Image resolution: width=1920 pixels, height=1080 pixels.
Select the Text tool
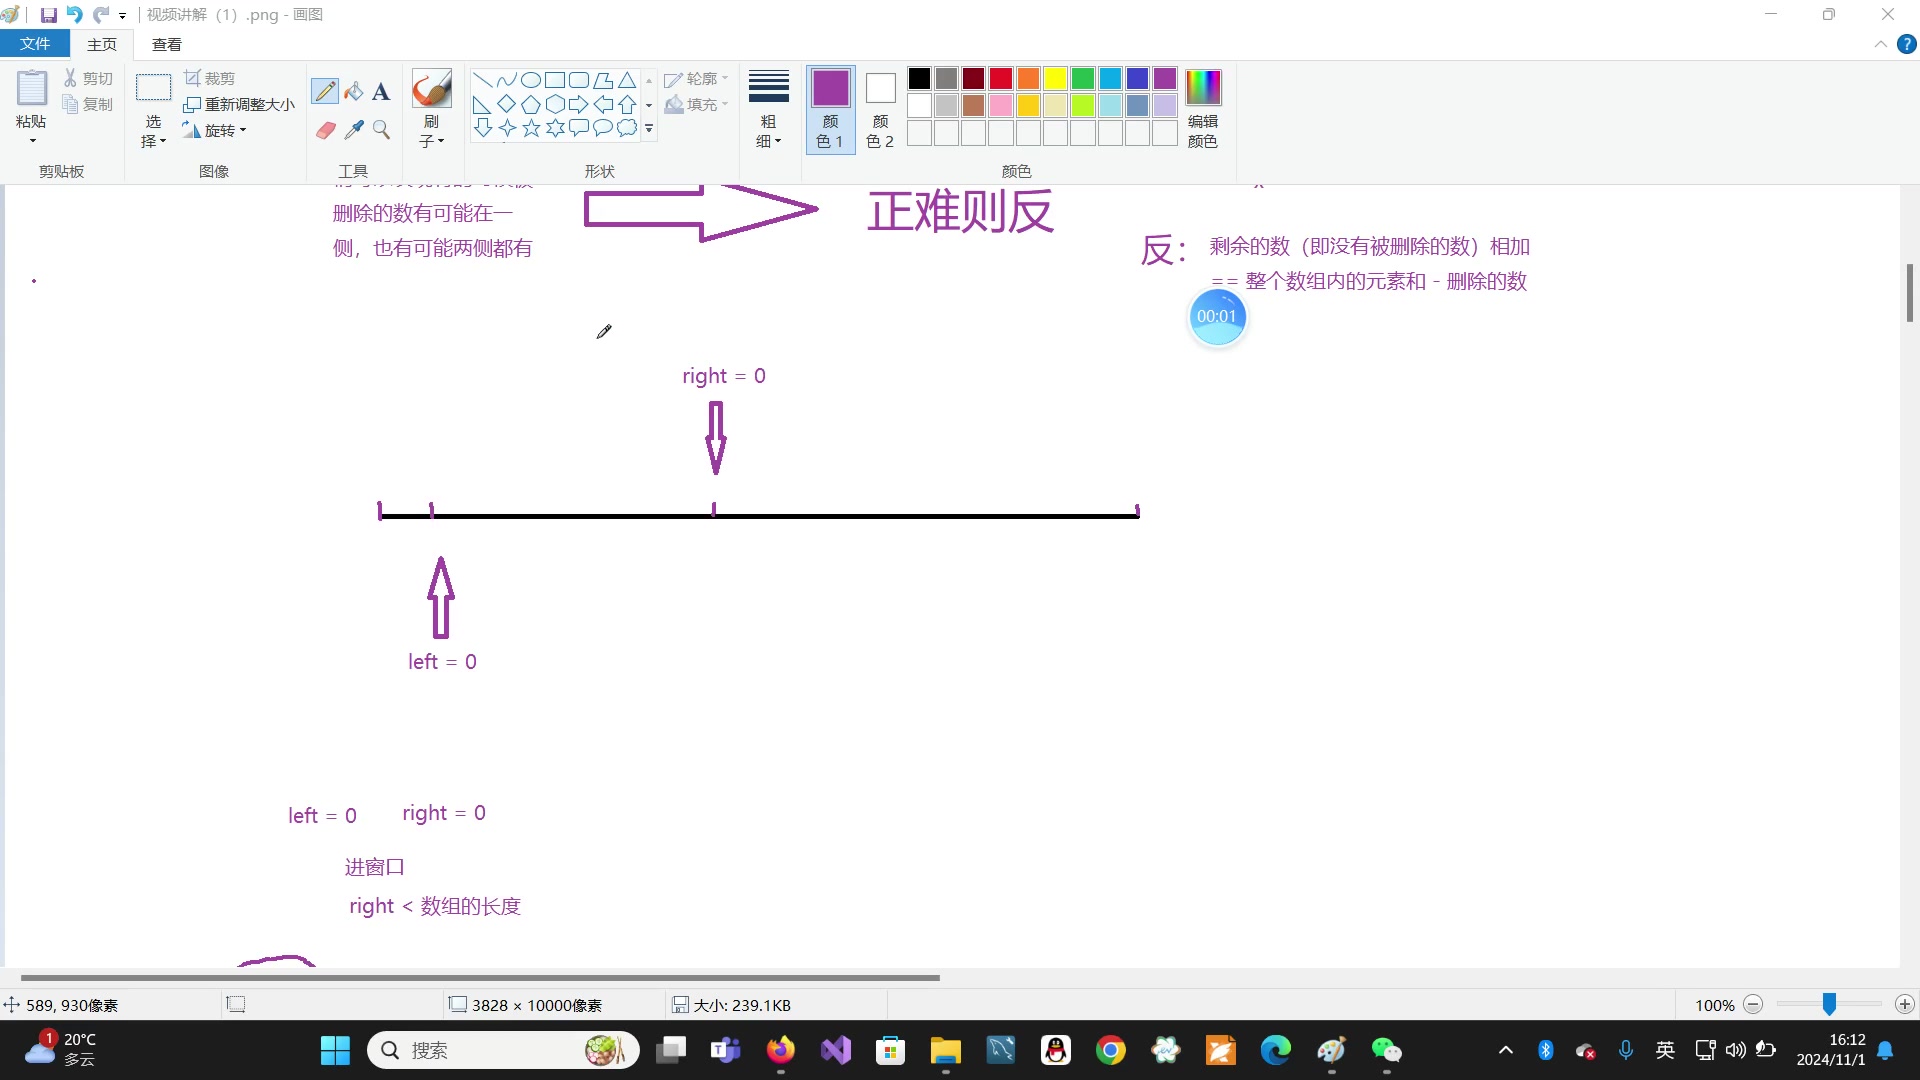click(381, 92)
